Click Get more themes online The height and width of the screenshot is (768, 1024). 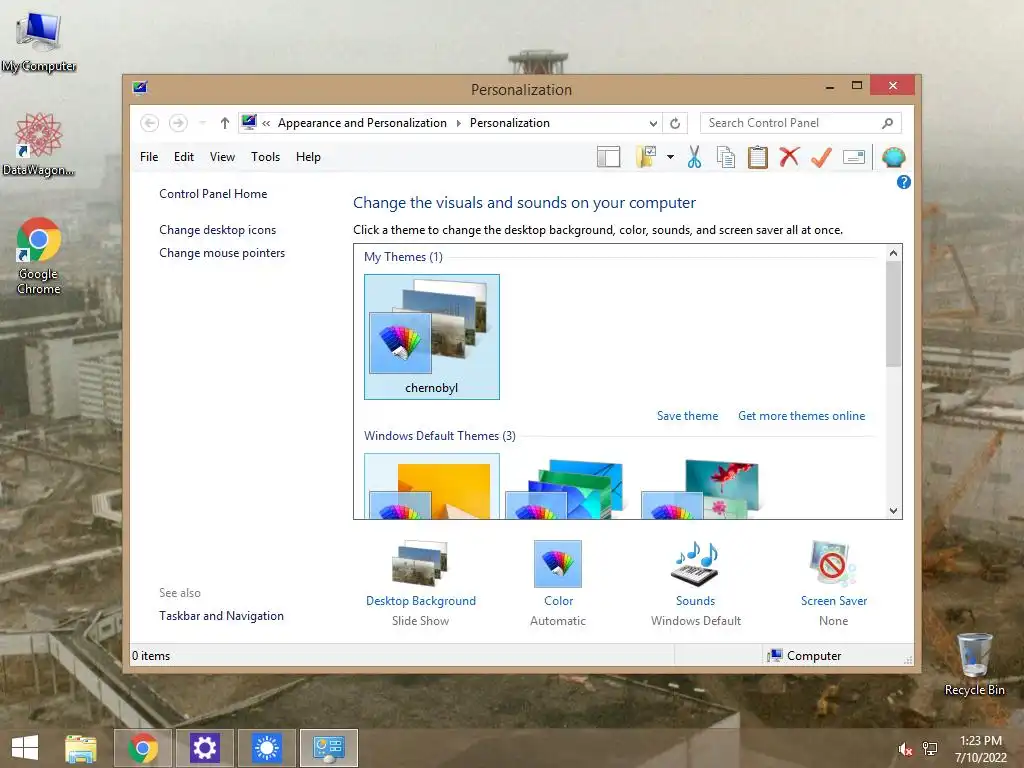(x=801, y=416)
